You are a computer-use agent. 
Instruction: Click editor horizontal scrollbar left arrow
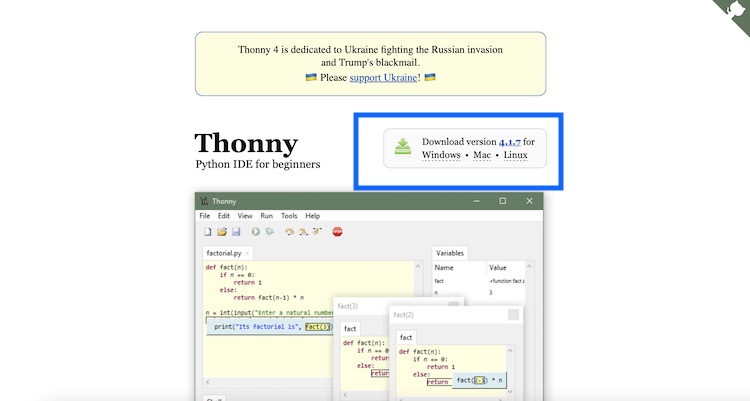pyautogui.click(x=207, y=382)
